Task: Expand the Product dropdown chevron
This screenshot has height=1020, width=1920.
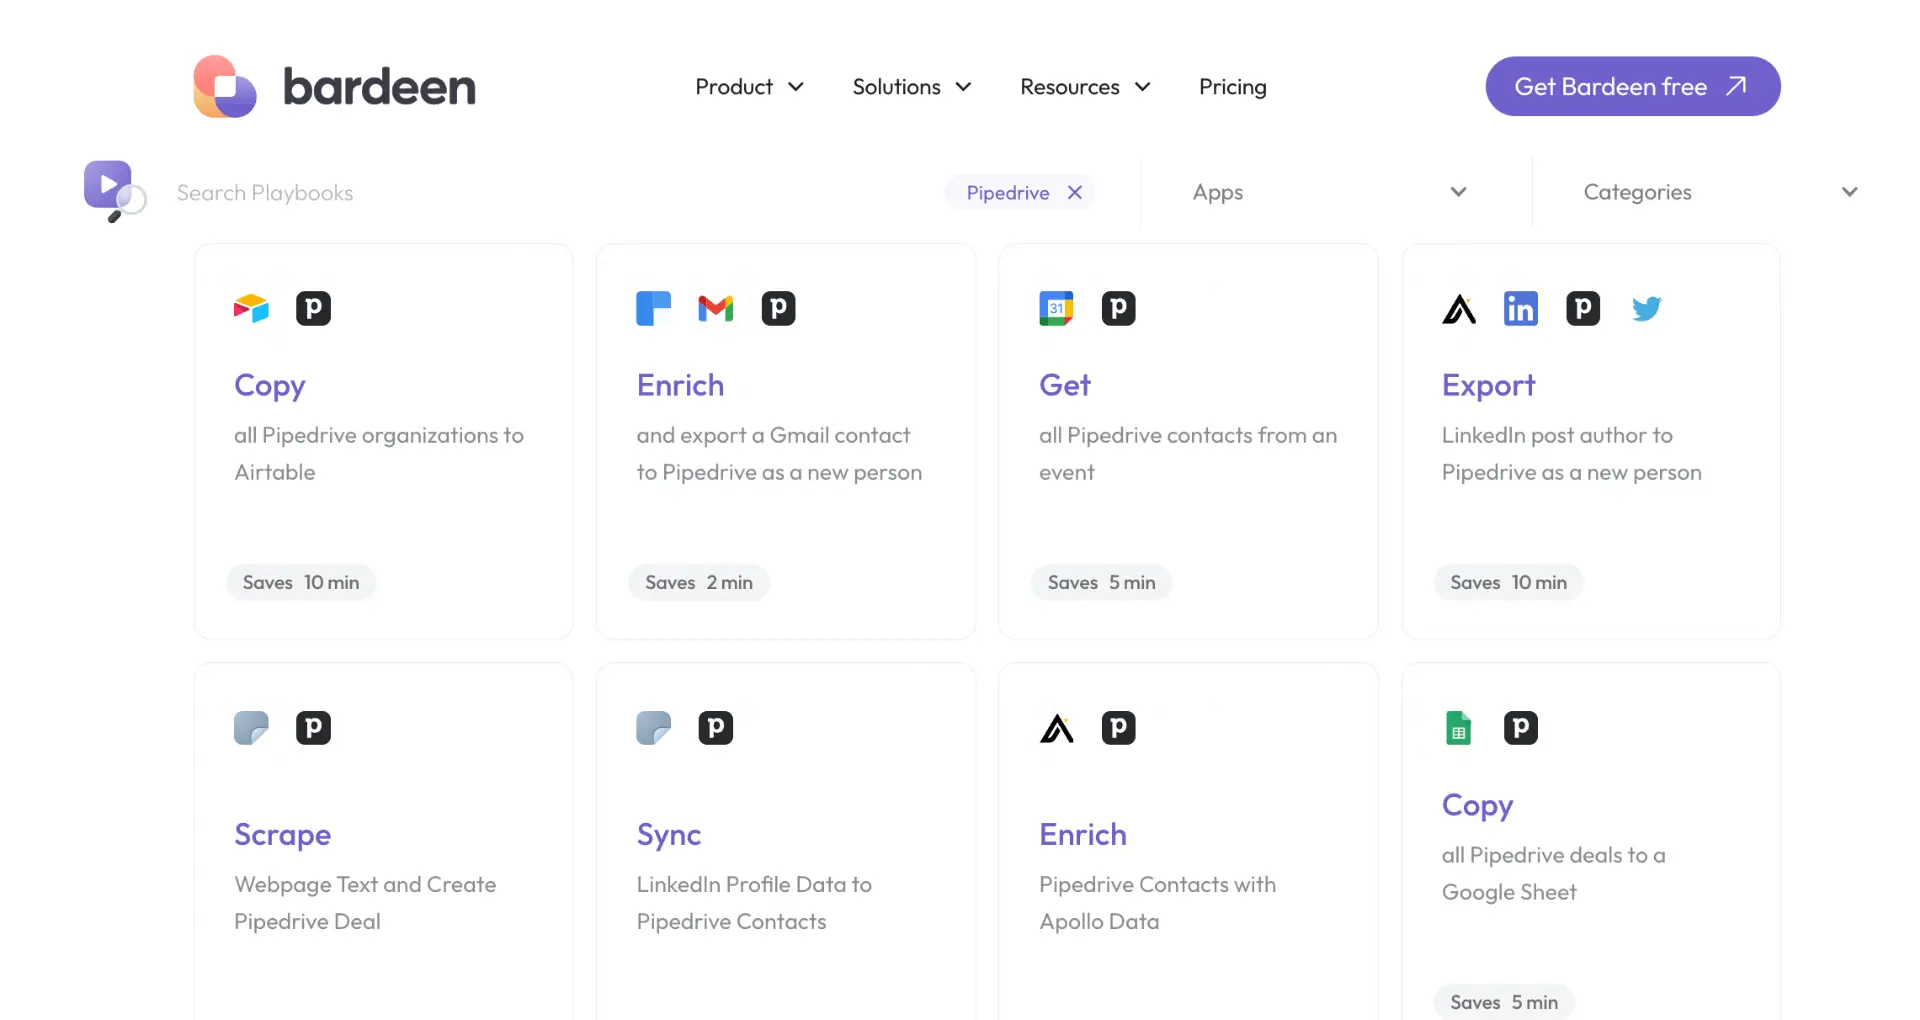Action: coord(796,87)
